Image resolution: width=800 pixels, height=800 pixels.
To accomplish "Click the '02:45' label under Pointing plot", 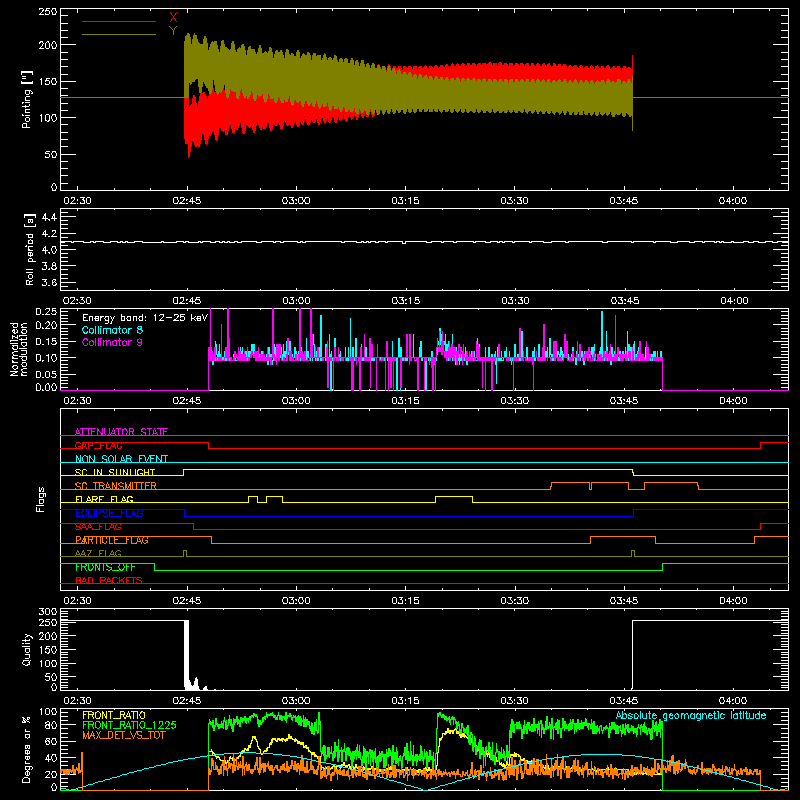I will pyautogui.click(x=187, y=201).
